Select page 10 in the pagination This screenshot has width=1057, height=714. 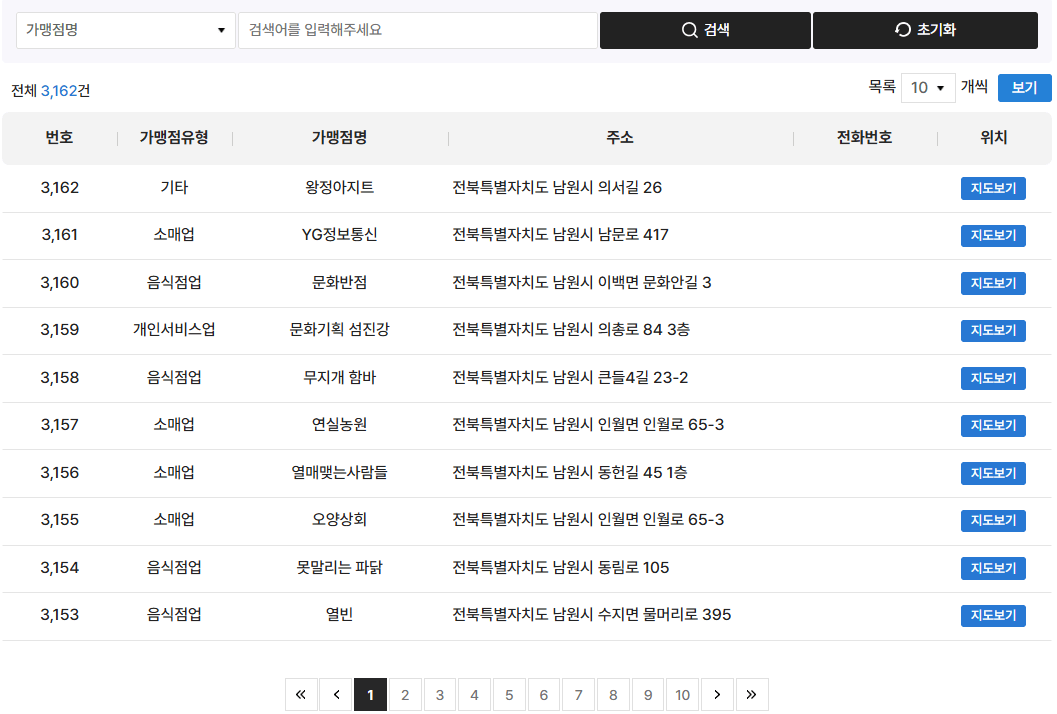click(x=683, y=694)
